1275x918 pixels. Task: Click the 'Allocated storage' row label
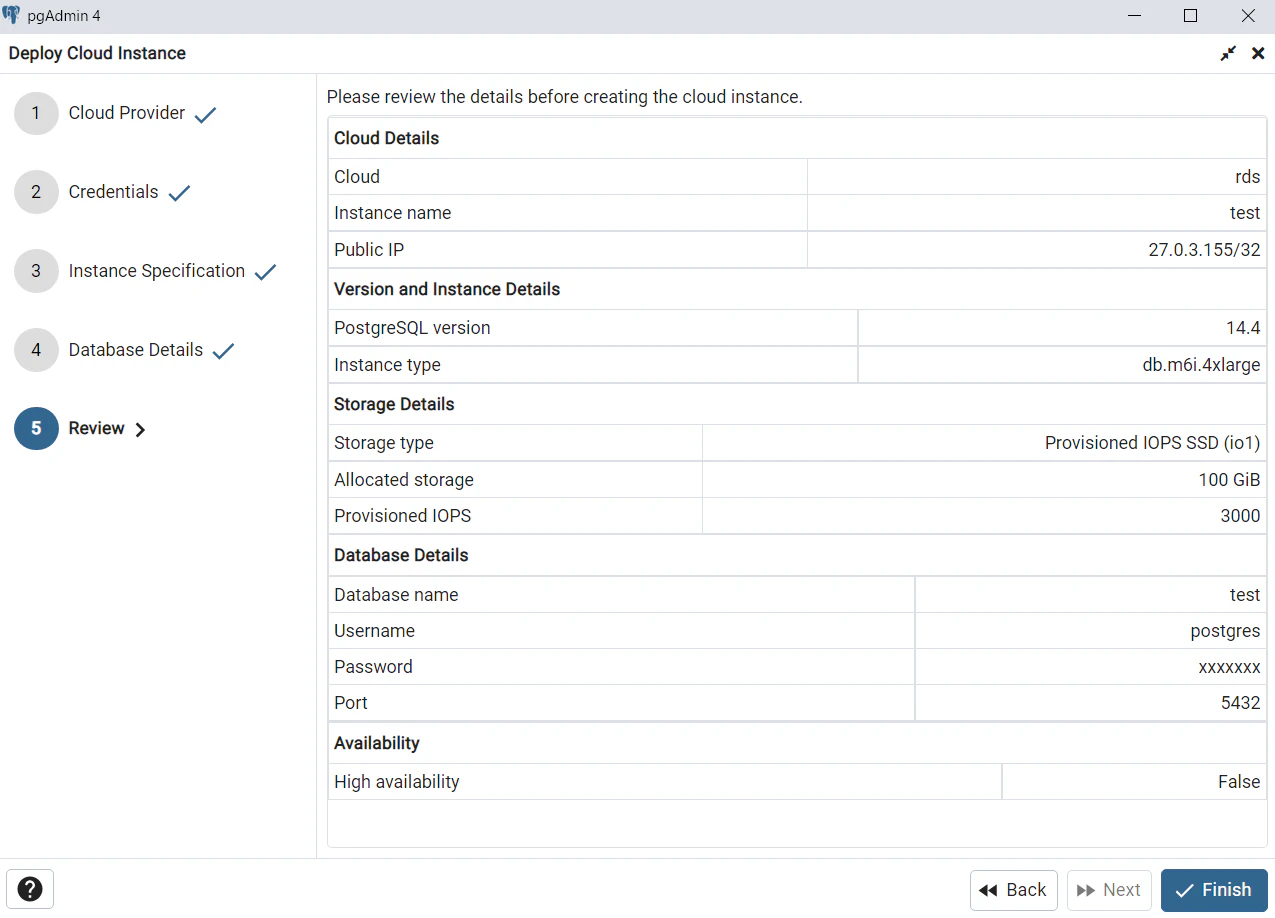click(404, 480)
